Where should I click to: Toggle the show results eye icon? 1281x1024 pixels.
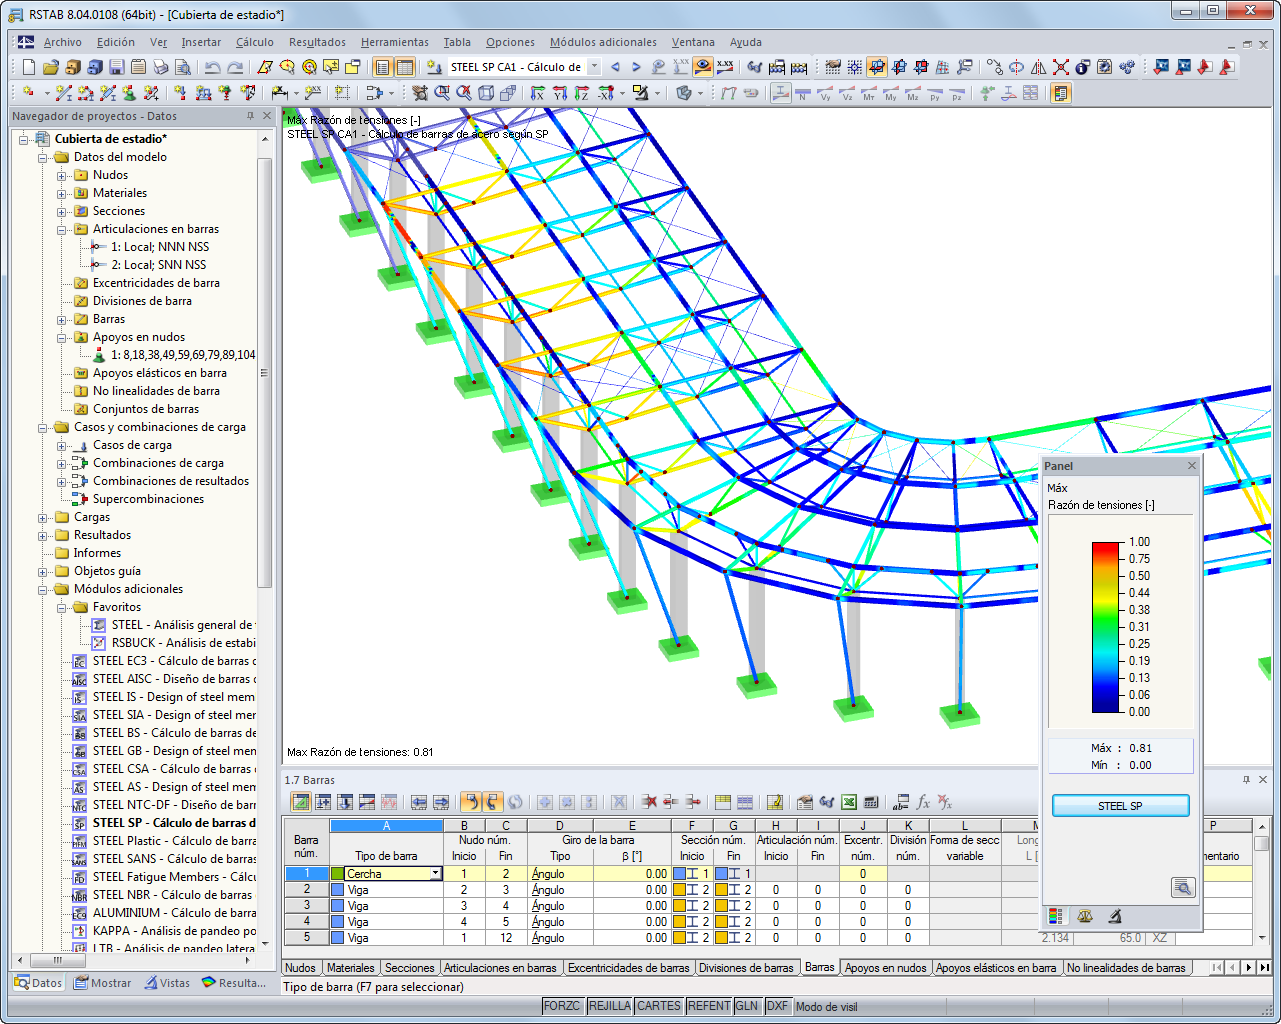click(703, 67)
